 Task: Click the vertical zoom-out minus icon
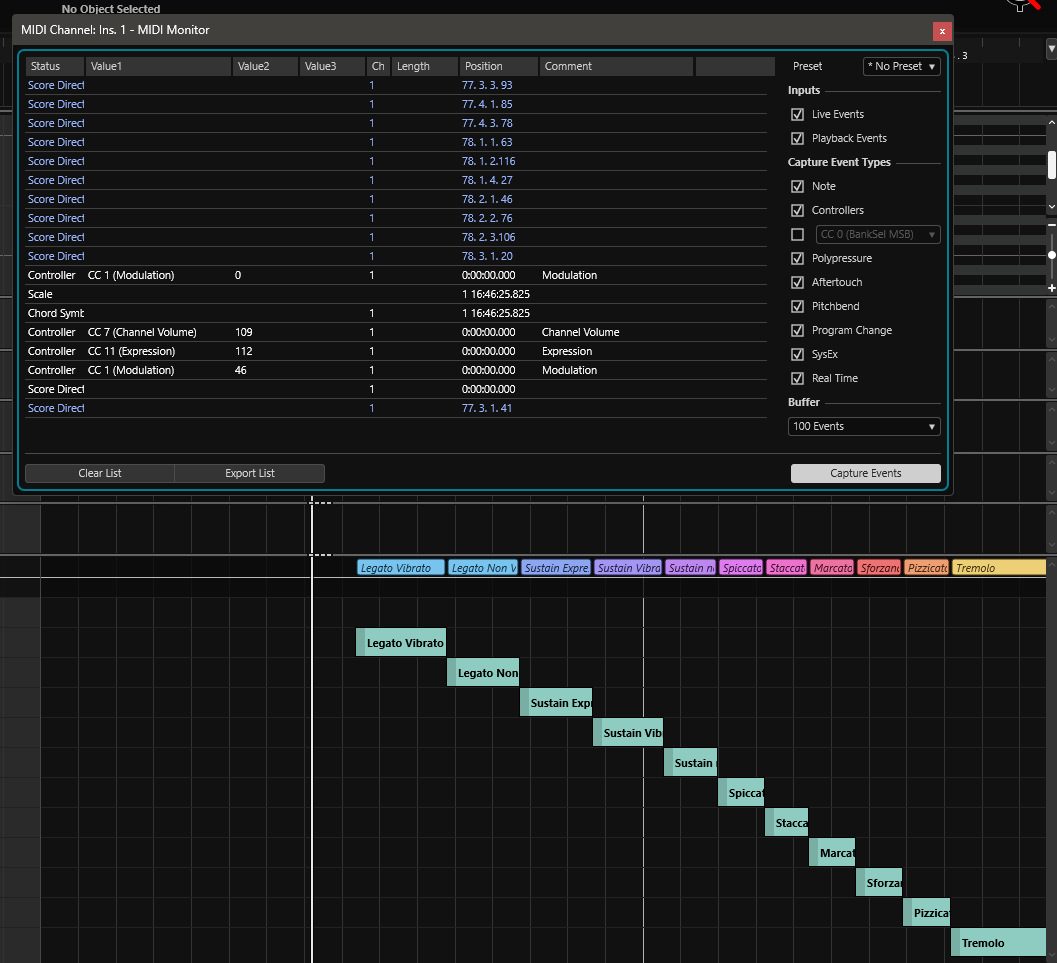(1051, 226)
